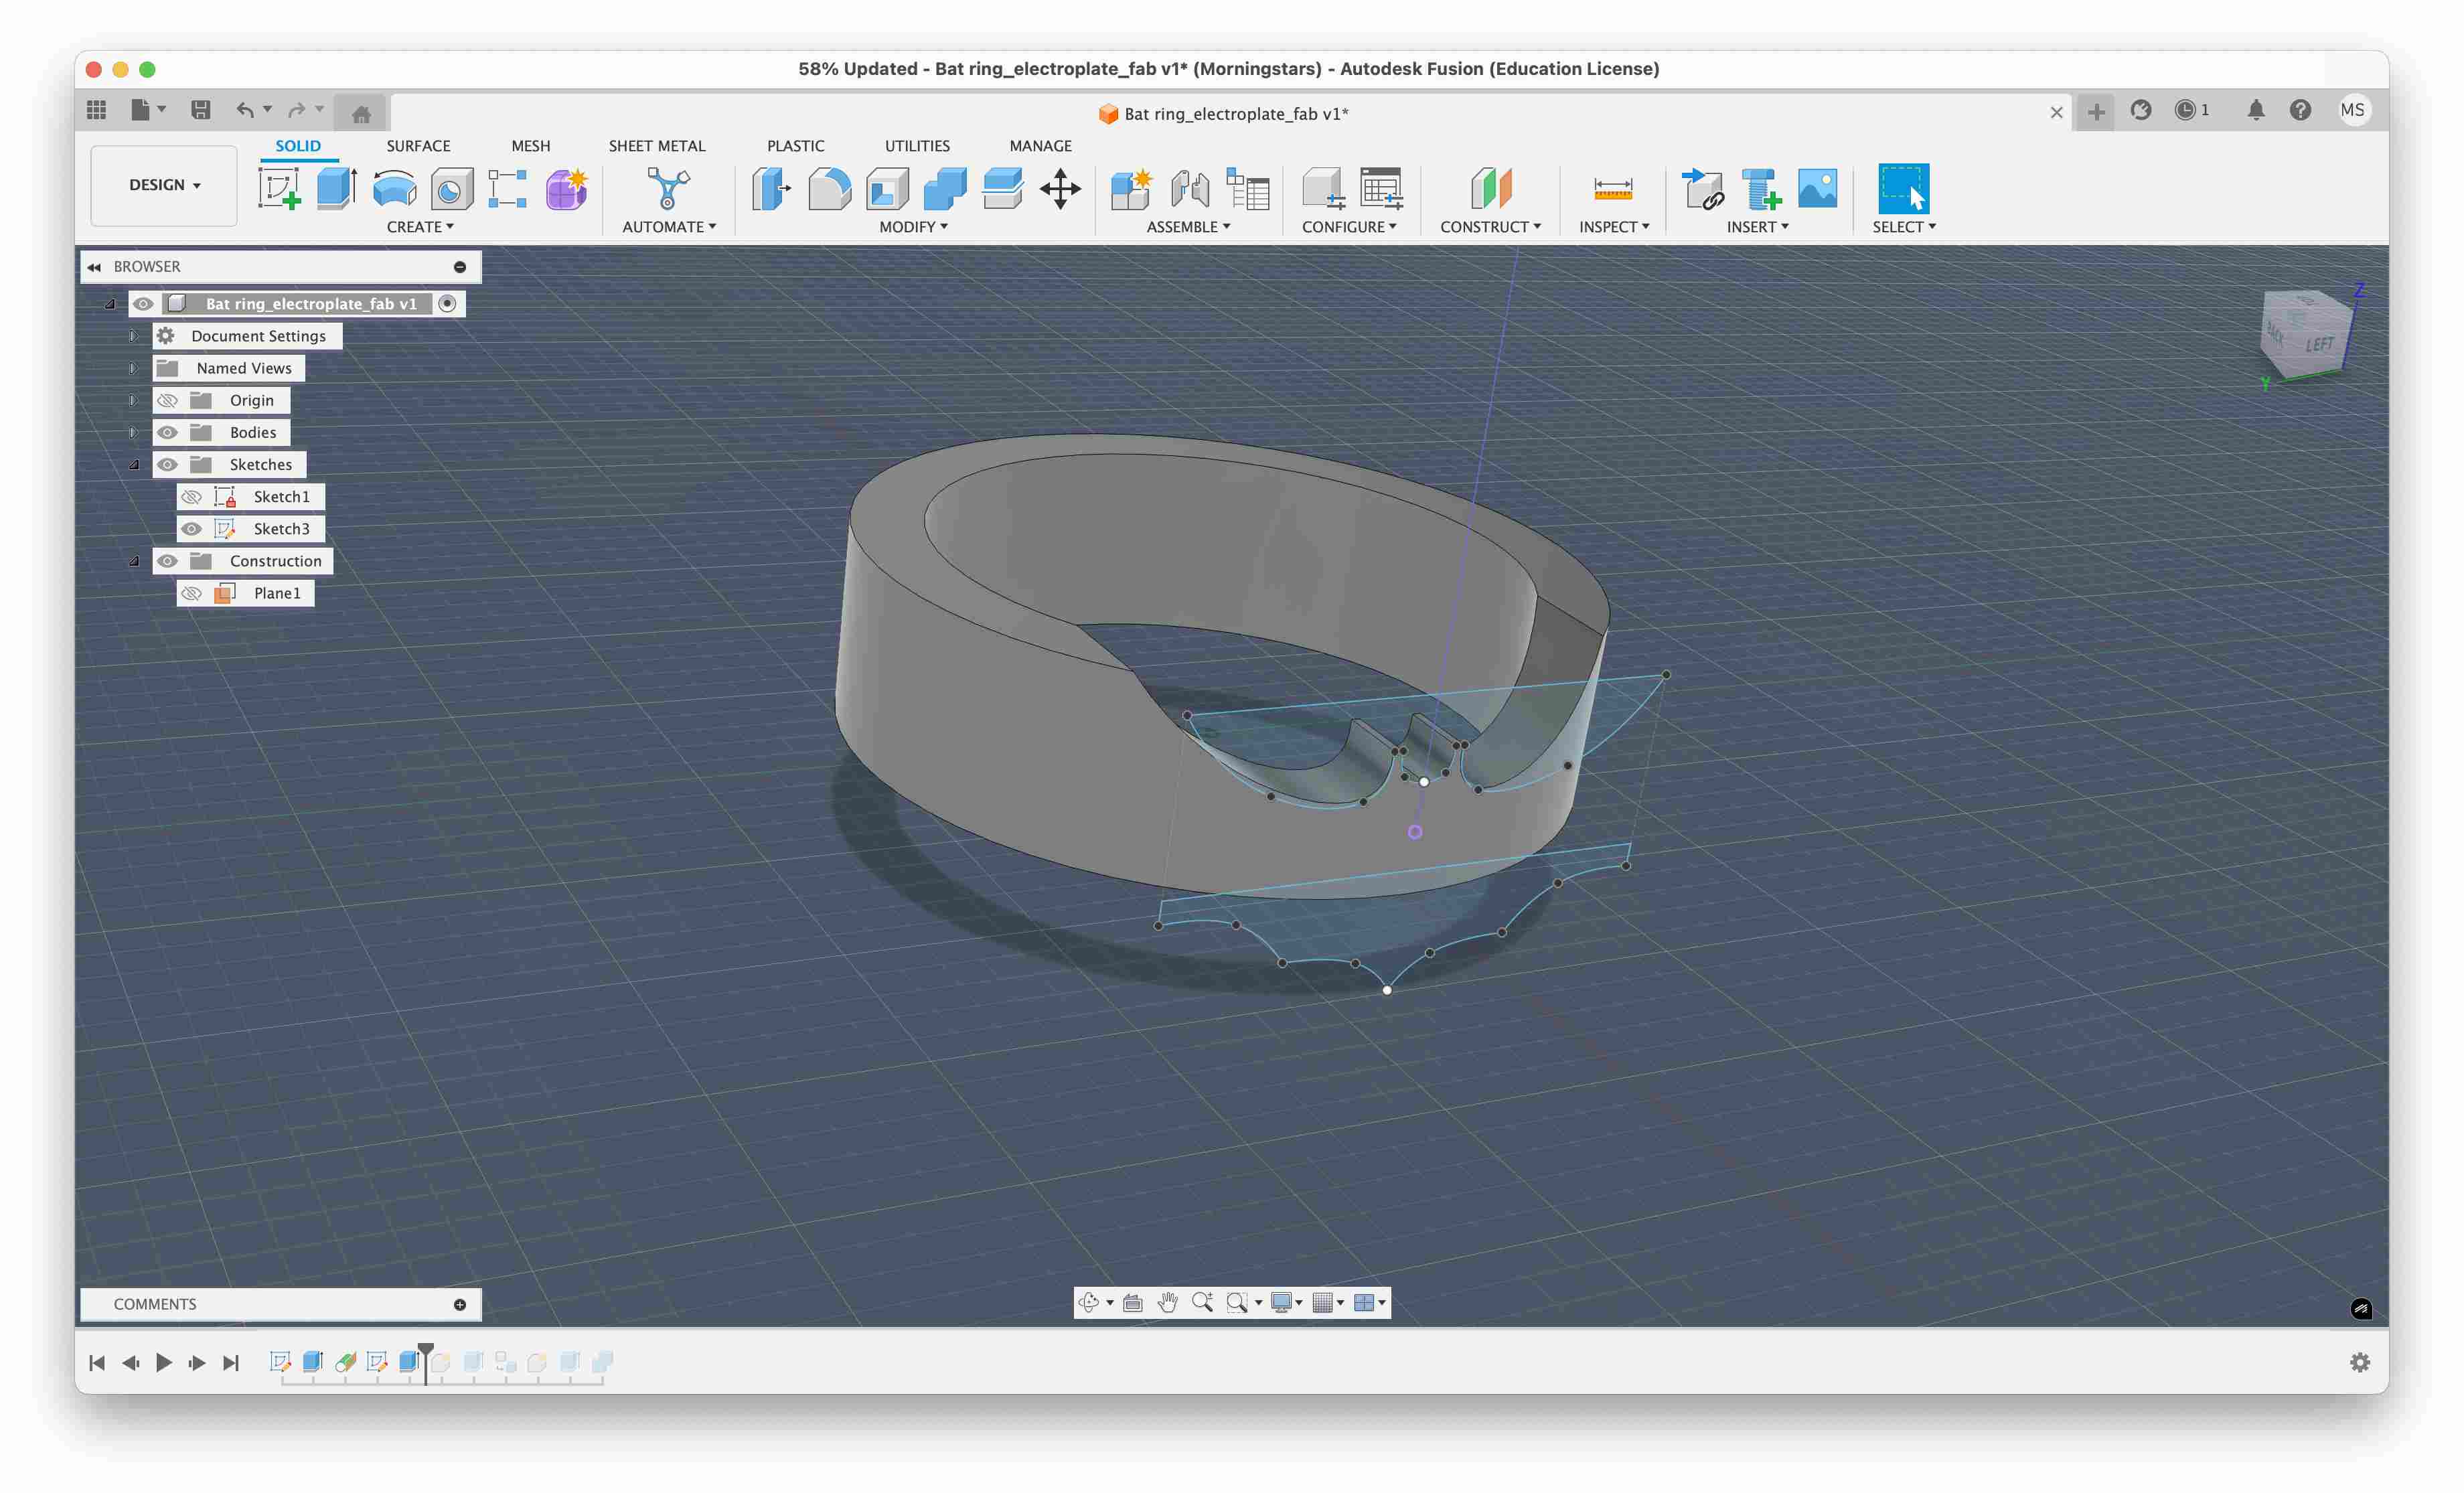
Task: Click the Zoom magnifier tool
Action: (x=1202, y=1302)
